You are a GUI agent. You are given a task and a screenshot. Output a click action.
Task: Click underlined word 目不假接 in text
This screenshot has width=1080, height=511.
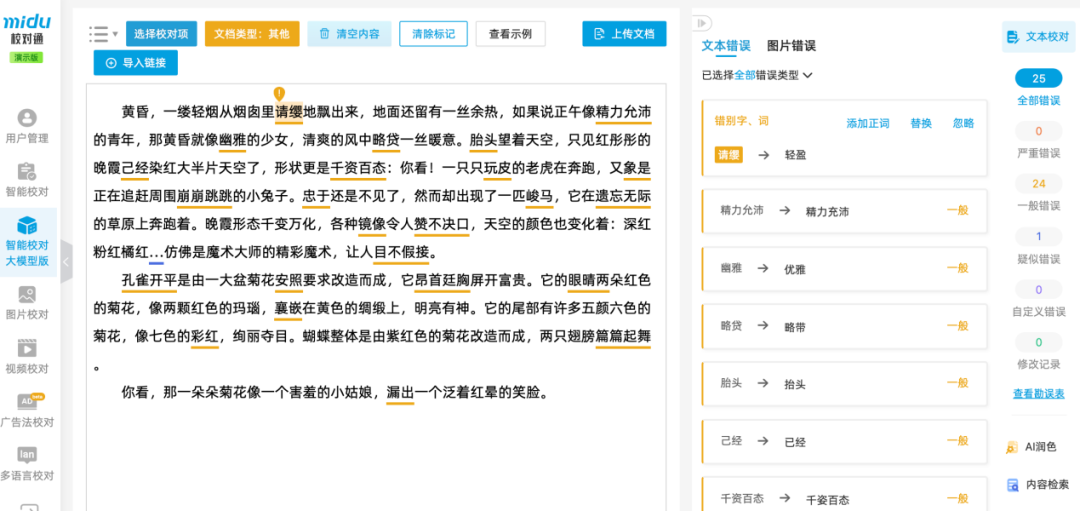(x=401, y=252)
